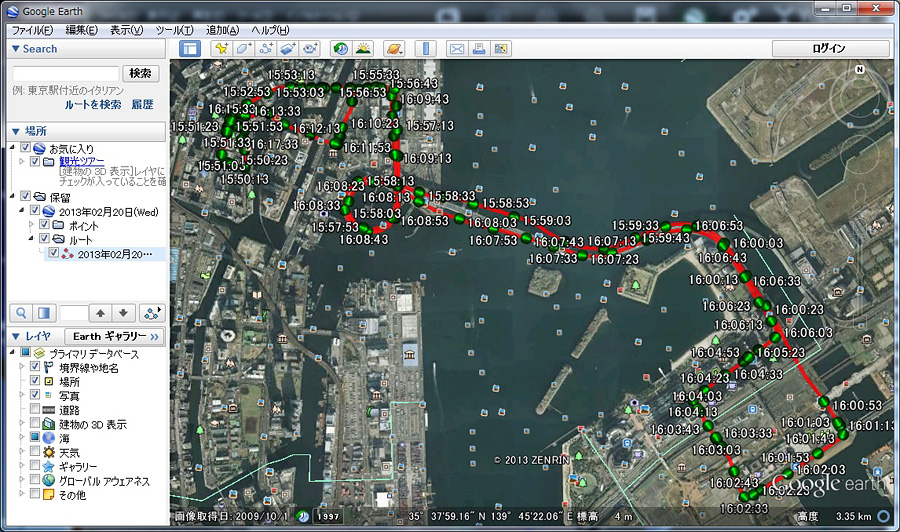Open the 表示(V) menu
The height and width of the screenshot is (532, 900).
click(126, 30)
